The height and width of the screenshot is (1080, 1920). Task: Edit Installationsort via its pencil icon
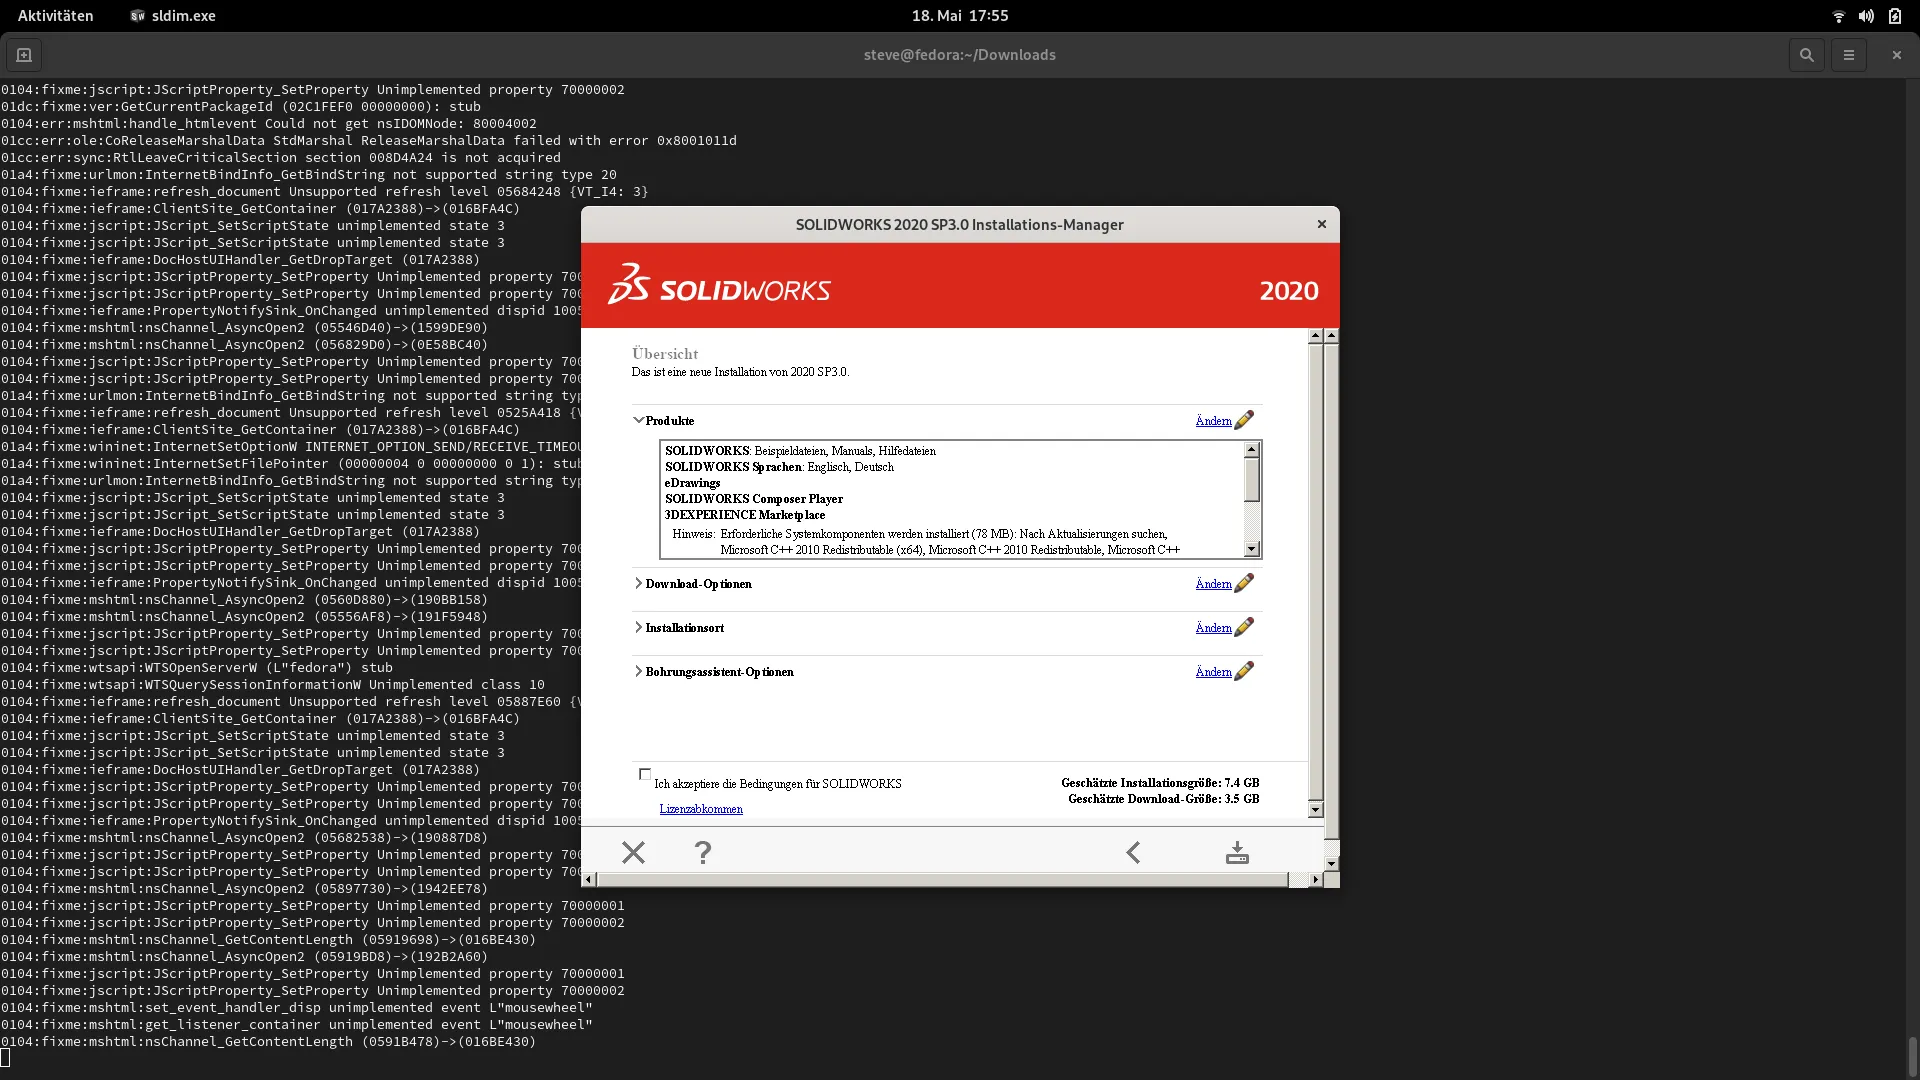pos(1243,627)
